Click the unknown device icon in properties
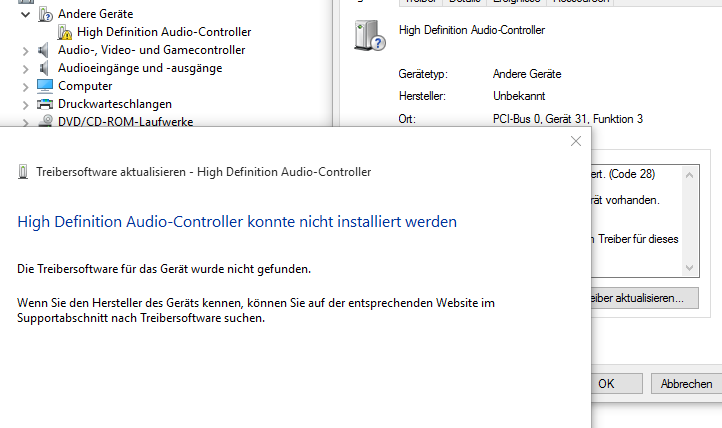This screenshot has height=428, width=722. (x=369, y=35)
